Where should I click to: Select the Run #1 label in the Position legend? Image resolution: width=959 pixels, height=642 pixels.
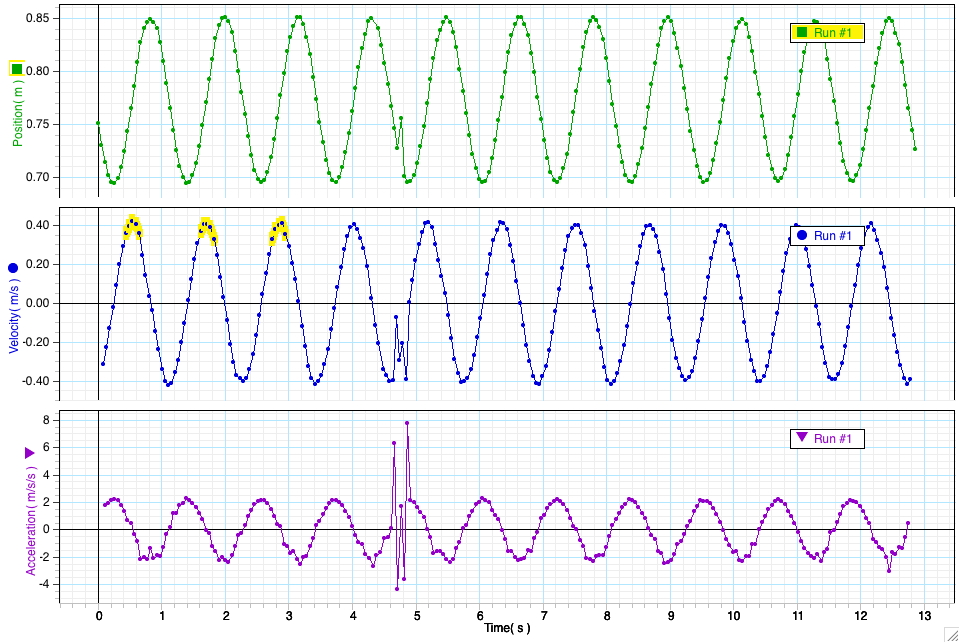(832, 32)
